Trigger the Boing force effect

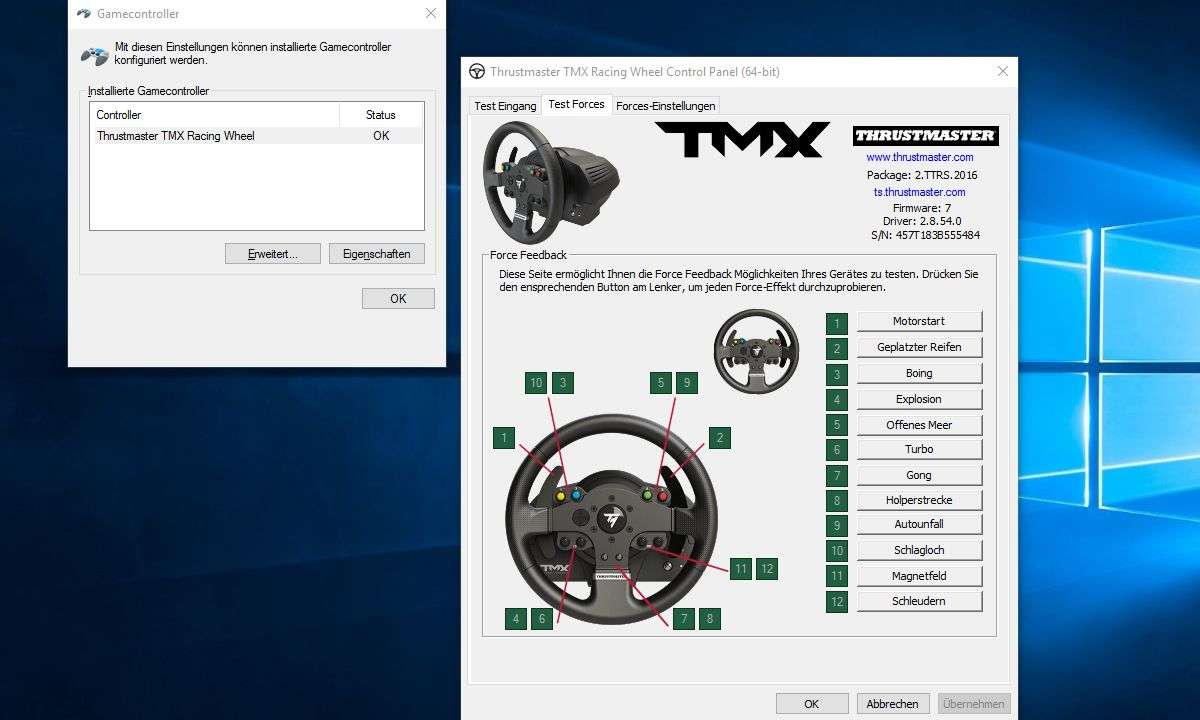coord(919,373)
